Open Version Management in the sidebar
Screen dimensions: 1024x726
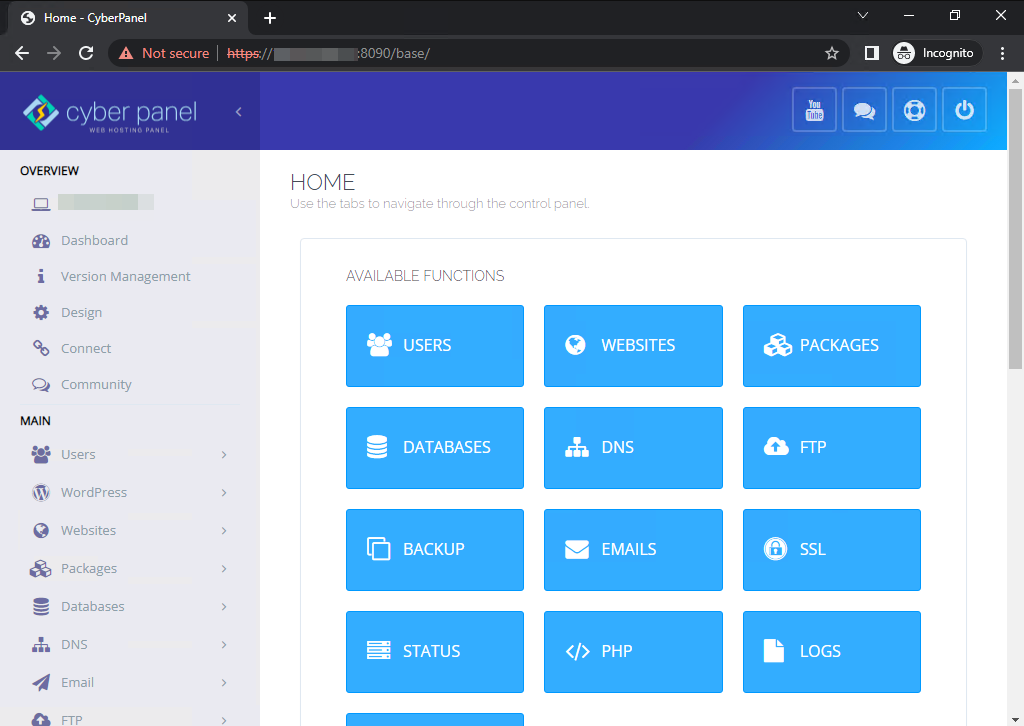point(125,277)
